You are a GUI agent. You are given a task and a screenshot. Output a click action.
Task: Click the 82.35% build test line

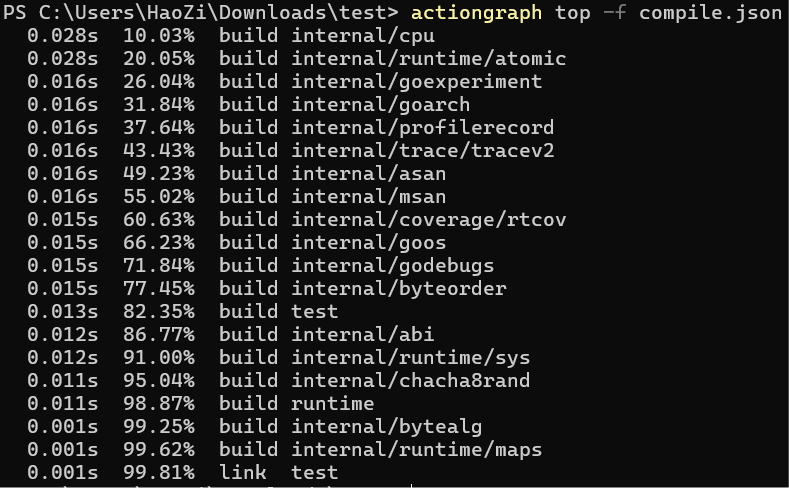pos(182,312)
